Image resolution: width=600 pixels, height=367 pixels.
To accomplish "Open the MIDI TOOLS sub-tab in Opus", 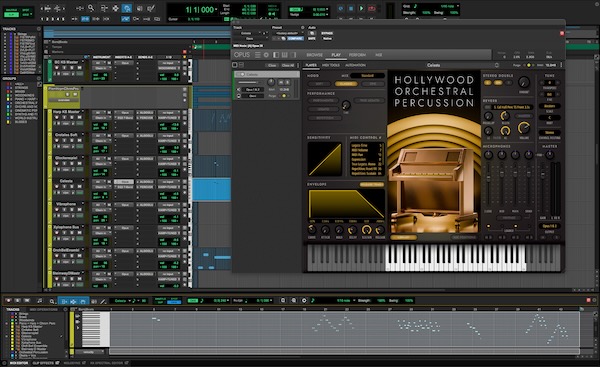I will tap(331, 65).
